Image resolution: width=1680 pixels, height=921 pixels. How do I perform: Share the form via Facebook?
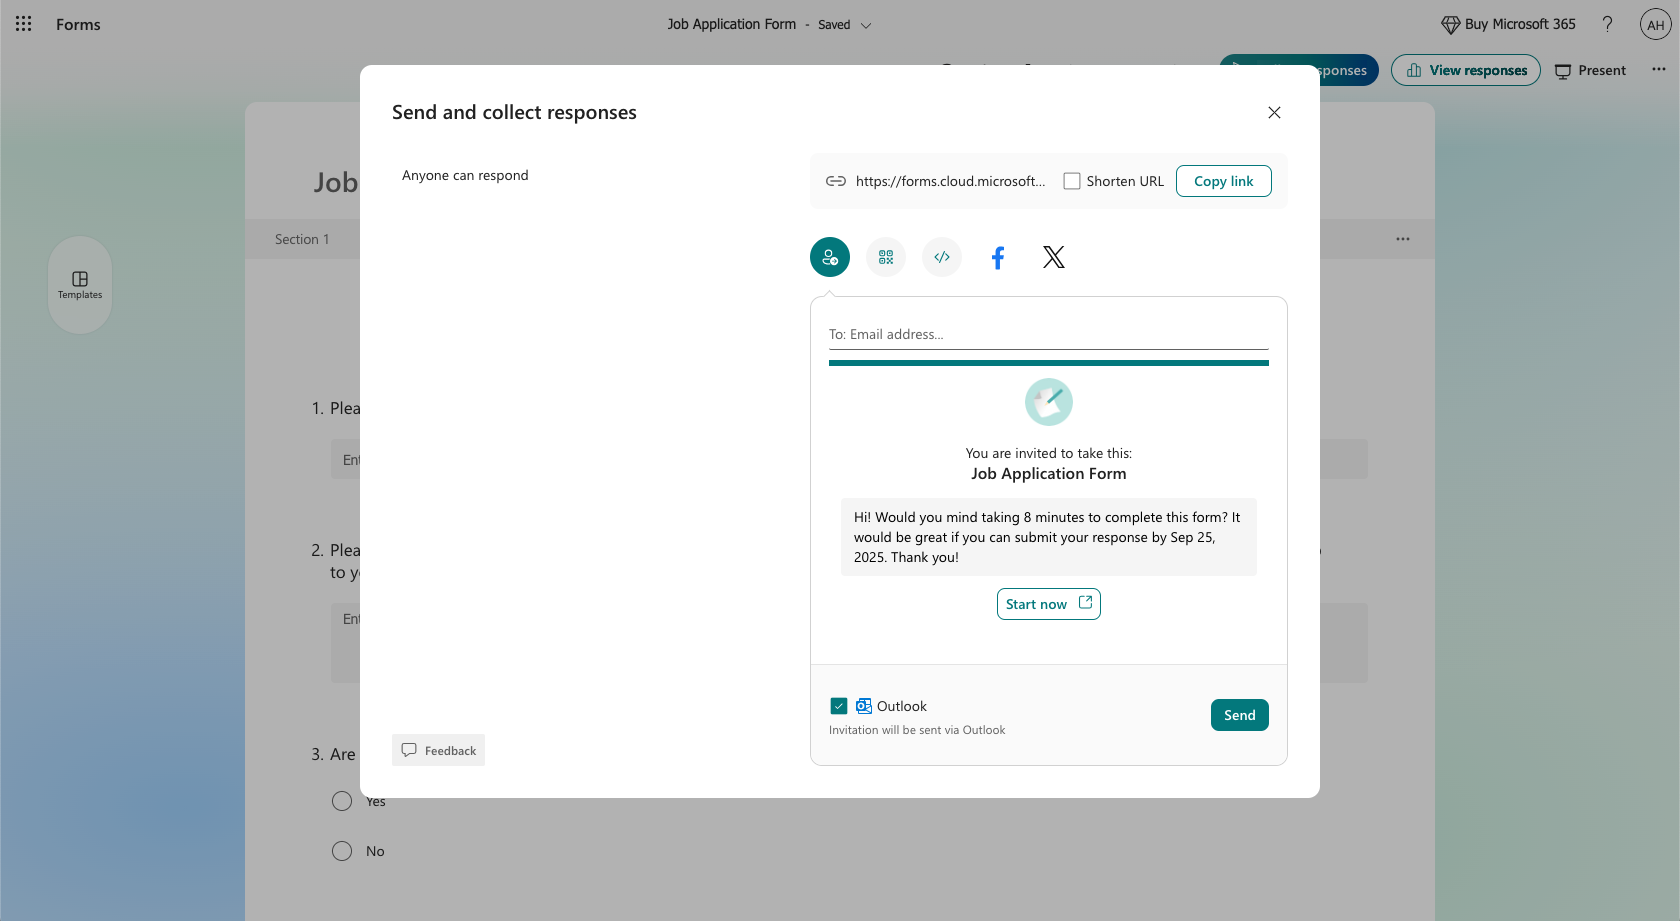997,257
